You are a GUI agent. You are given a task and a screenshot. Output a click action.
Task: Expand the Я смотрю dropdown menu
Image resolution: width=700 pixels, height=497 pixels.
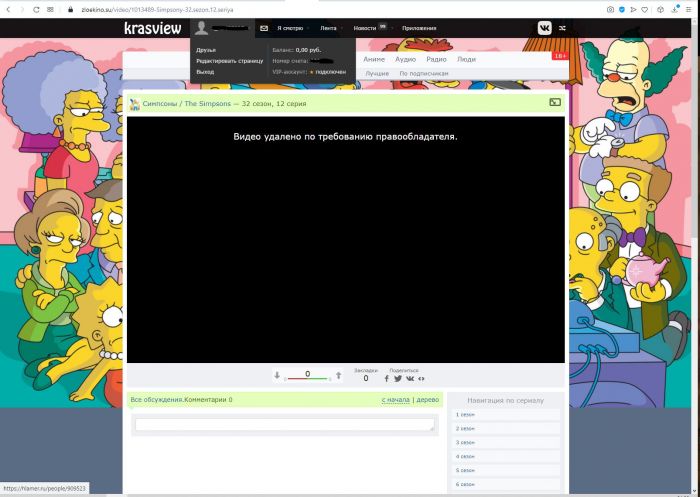292,28
